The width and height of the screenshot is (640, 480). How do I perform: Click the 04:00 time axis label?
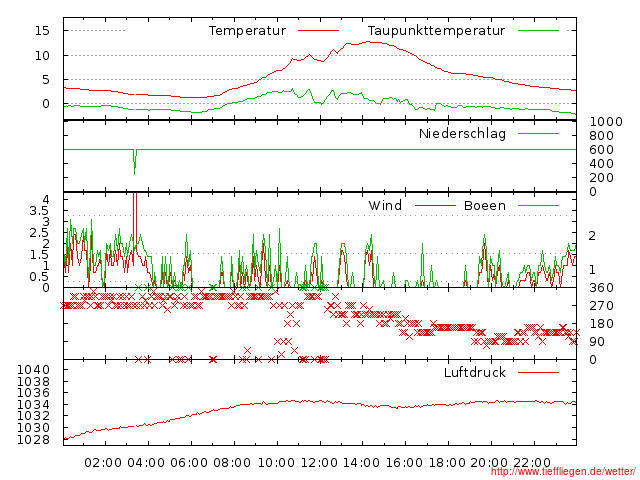click(x=146, y=463)
